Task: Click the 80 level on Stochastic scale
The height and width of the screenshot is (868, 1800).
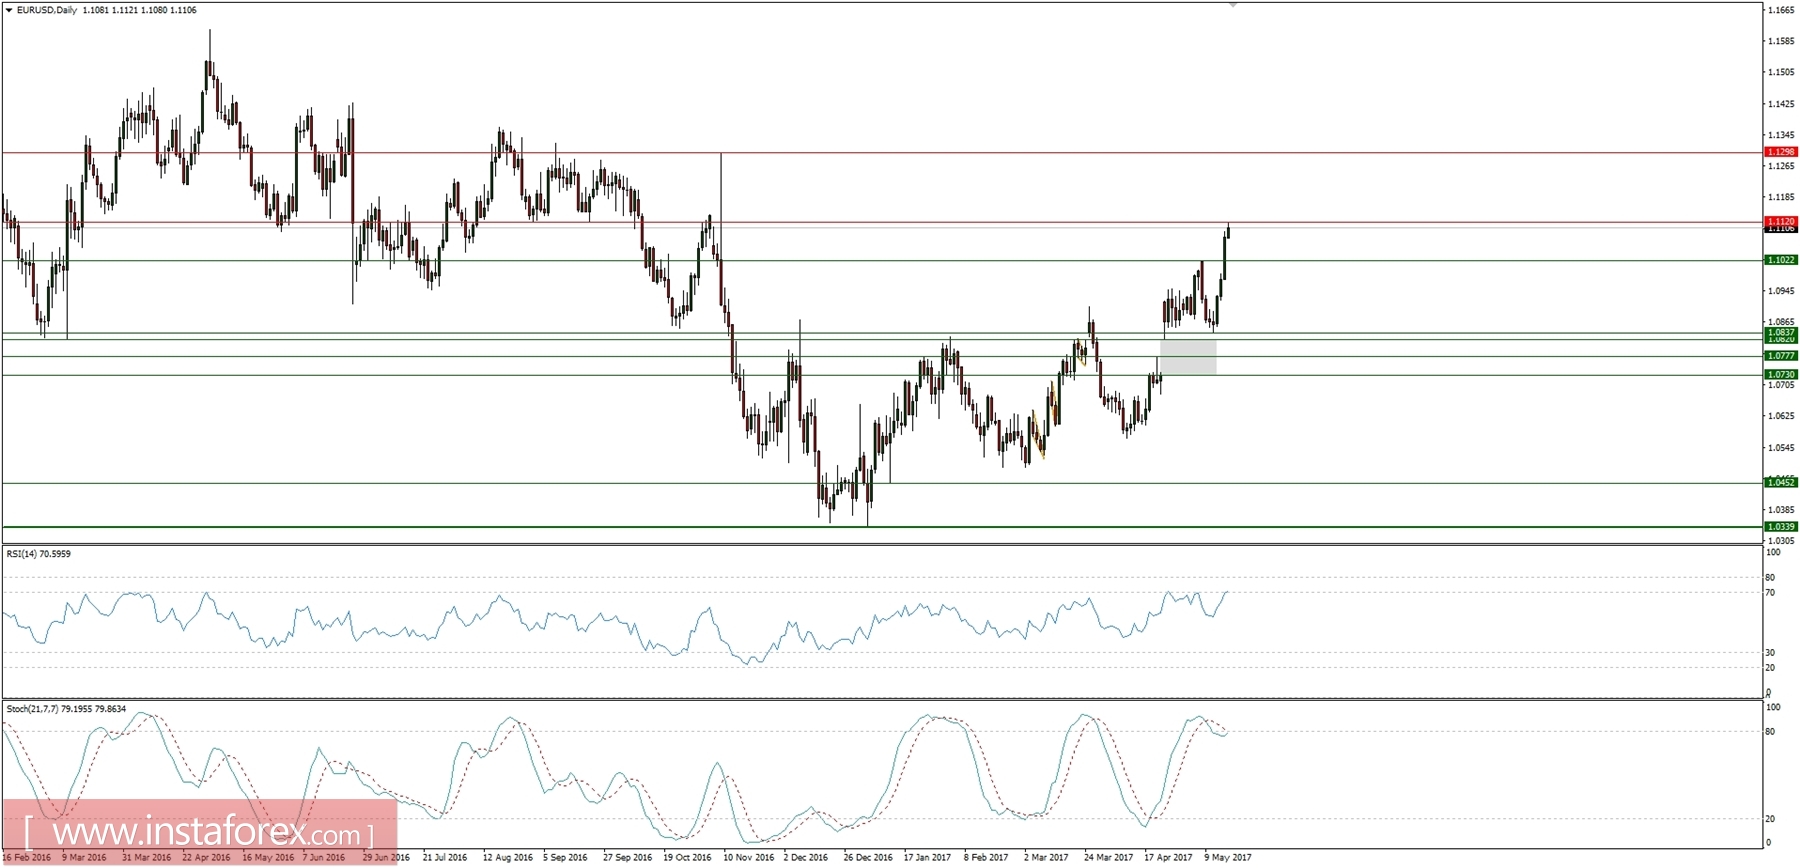Action: (x=1770, y=732)
